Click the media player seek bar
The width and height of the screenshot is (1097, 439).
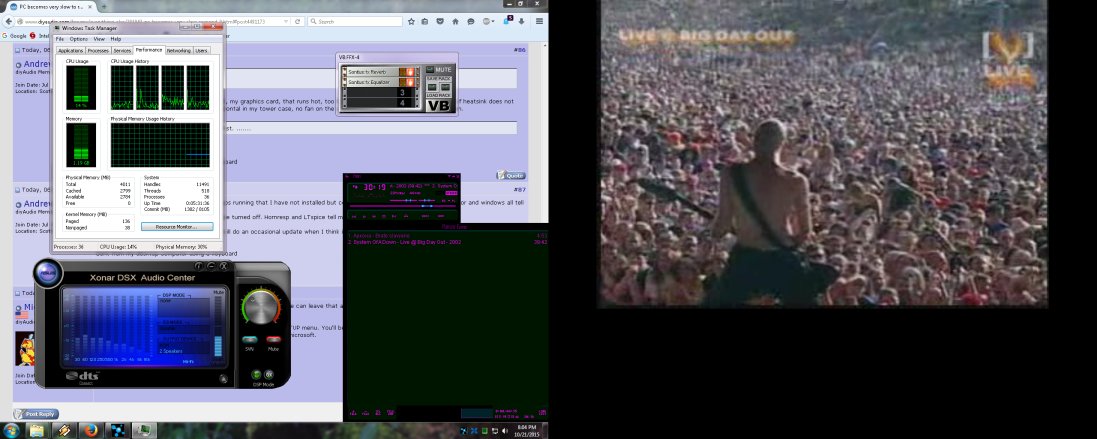click(403, 206)
